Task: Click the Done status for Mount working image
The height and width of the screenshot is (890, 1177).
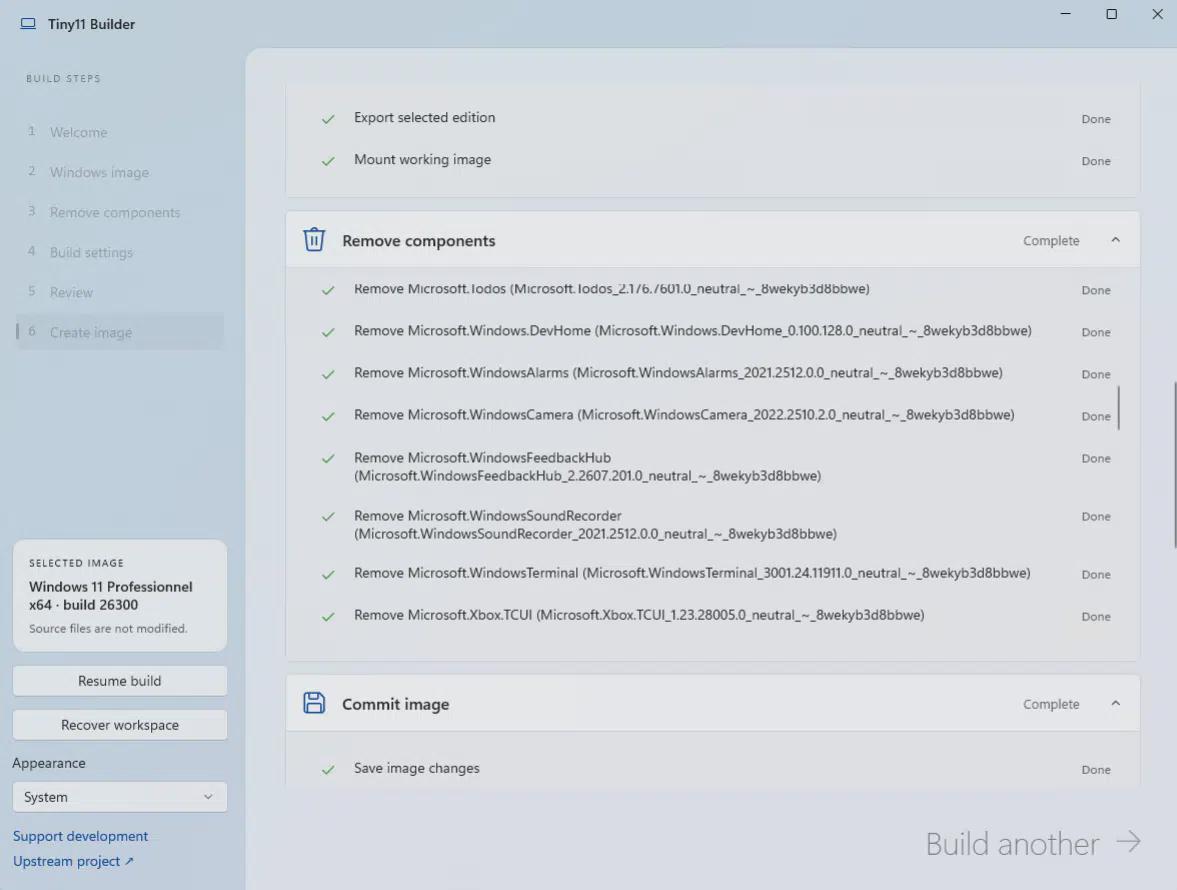Action: [1096, 161]
